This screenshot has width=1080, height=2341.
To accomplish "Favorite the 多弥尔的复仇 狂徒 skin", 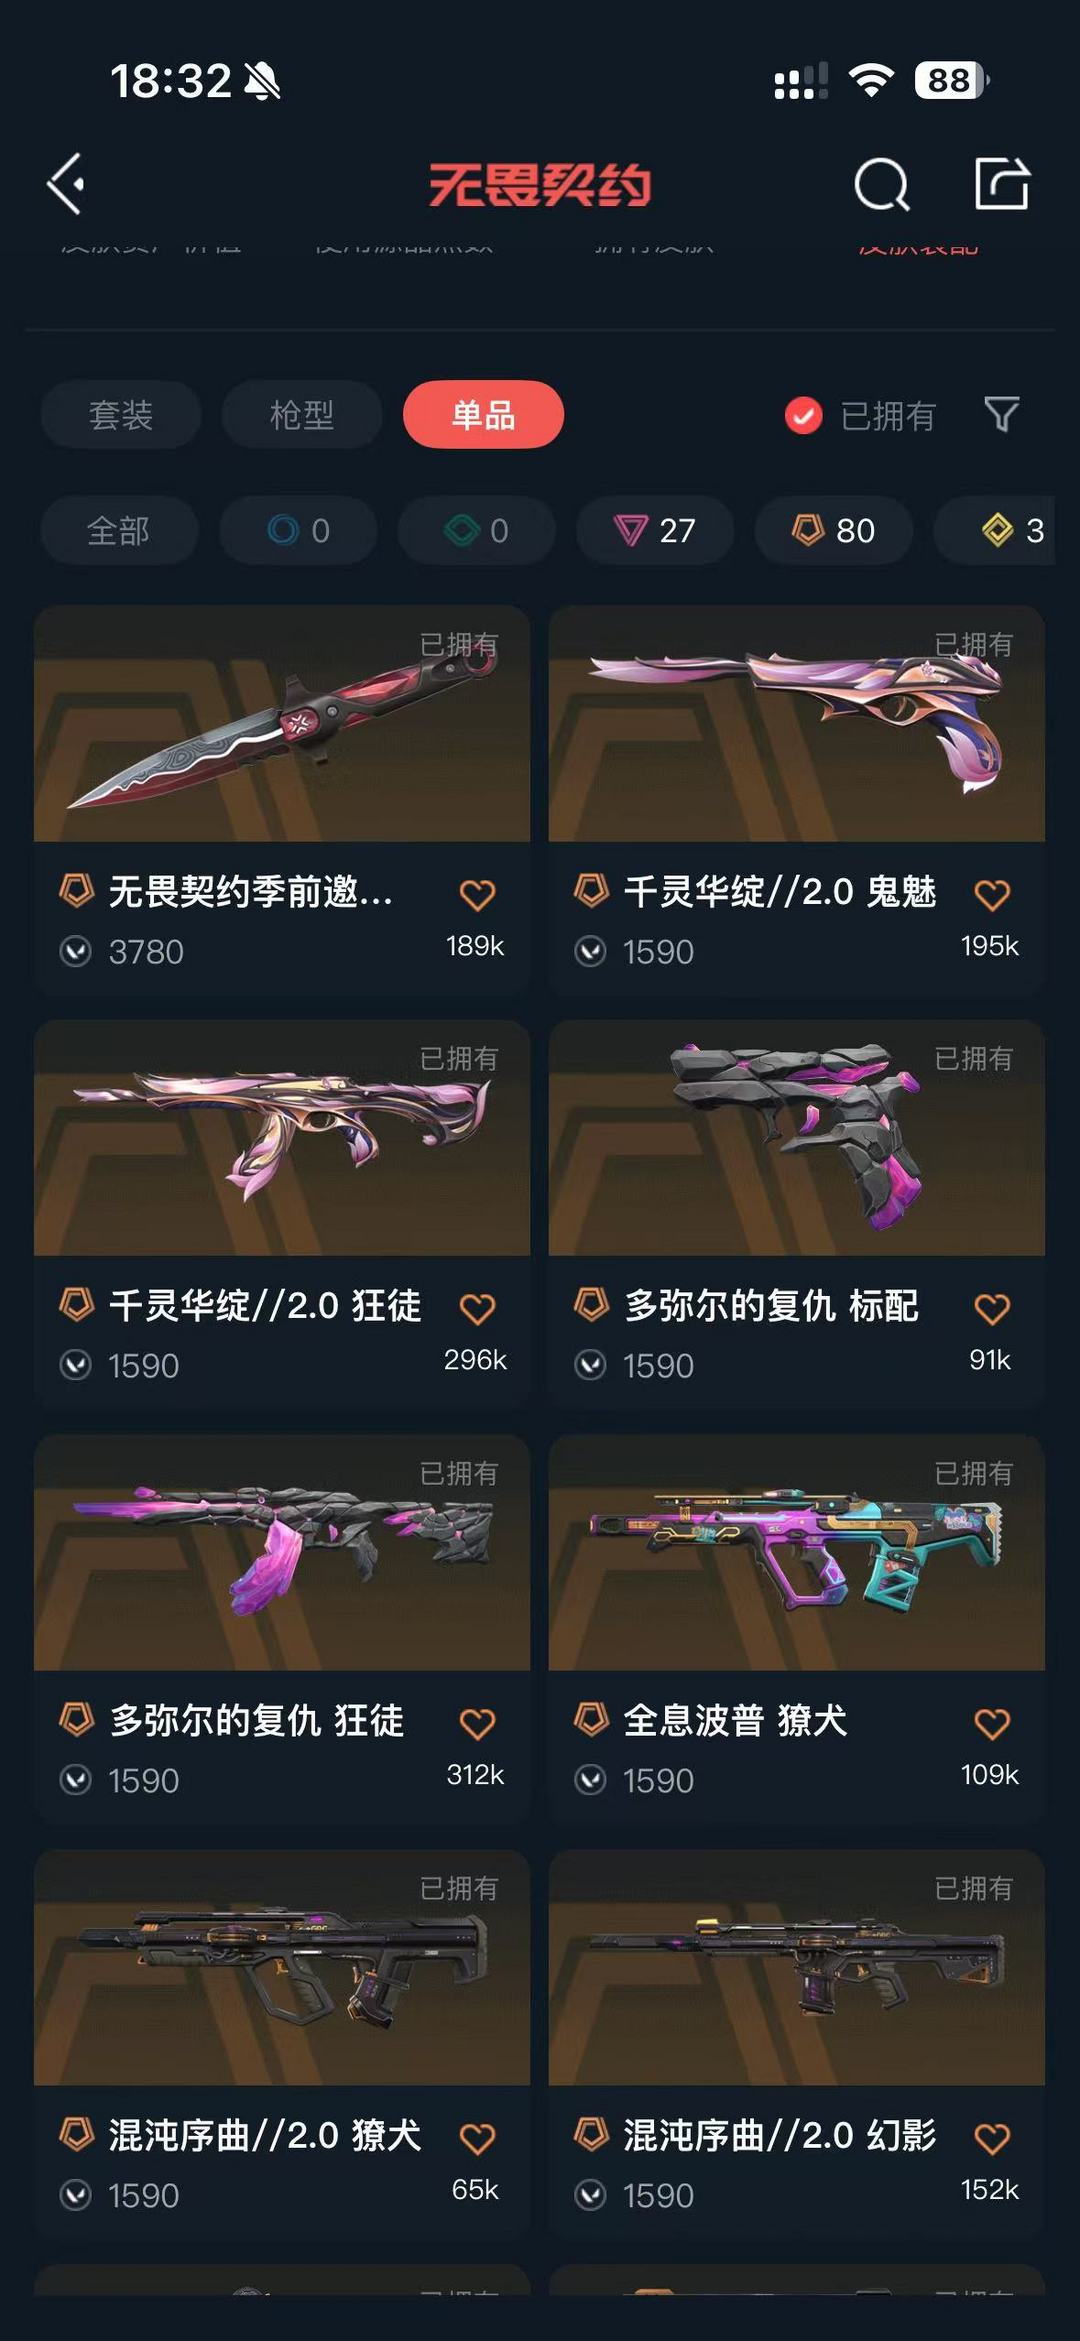I will pyautogui.click(x=477, y=1723).
